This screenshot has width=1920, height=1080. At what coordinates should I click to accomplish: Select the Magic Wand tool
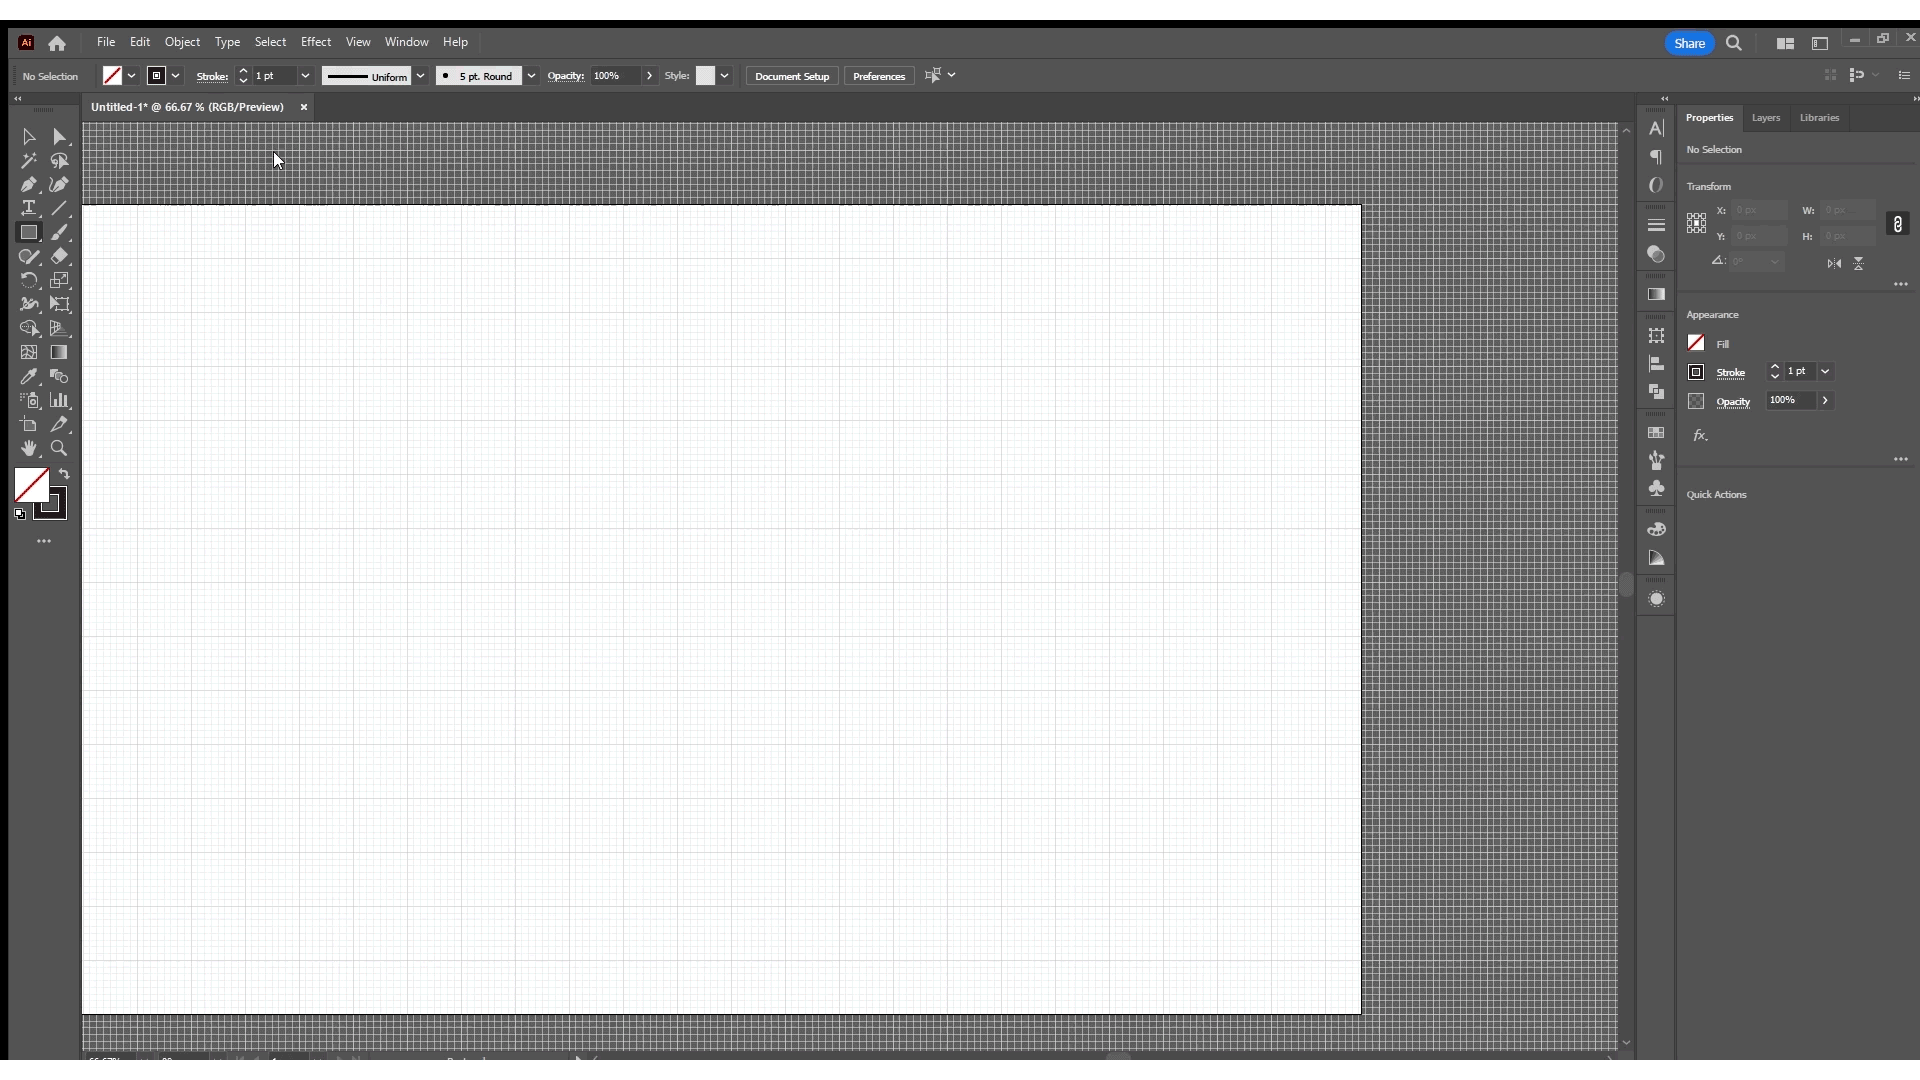tap(28, 161)
